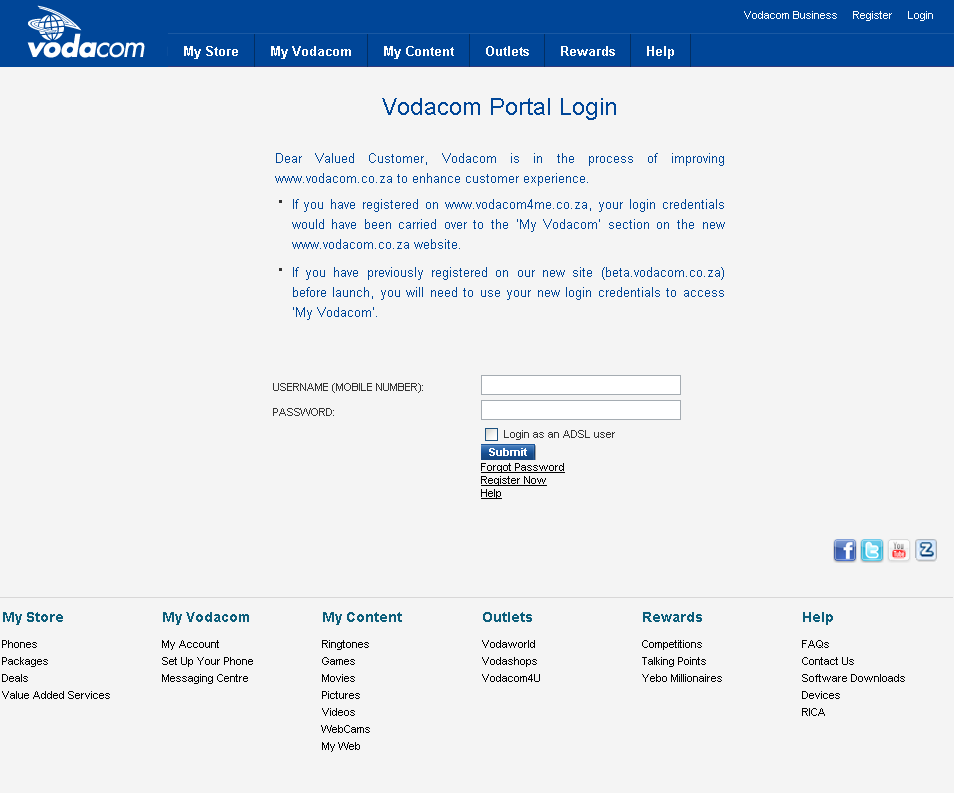Open the Vodaworld footer link

tap(509, 644)
